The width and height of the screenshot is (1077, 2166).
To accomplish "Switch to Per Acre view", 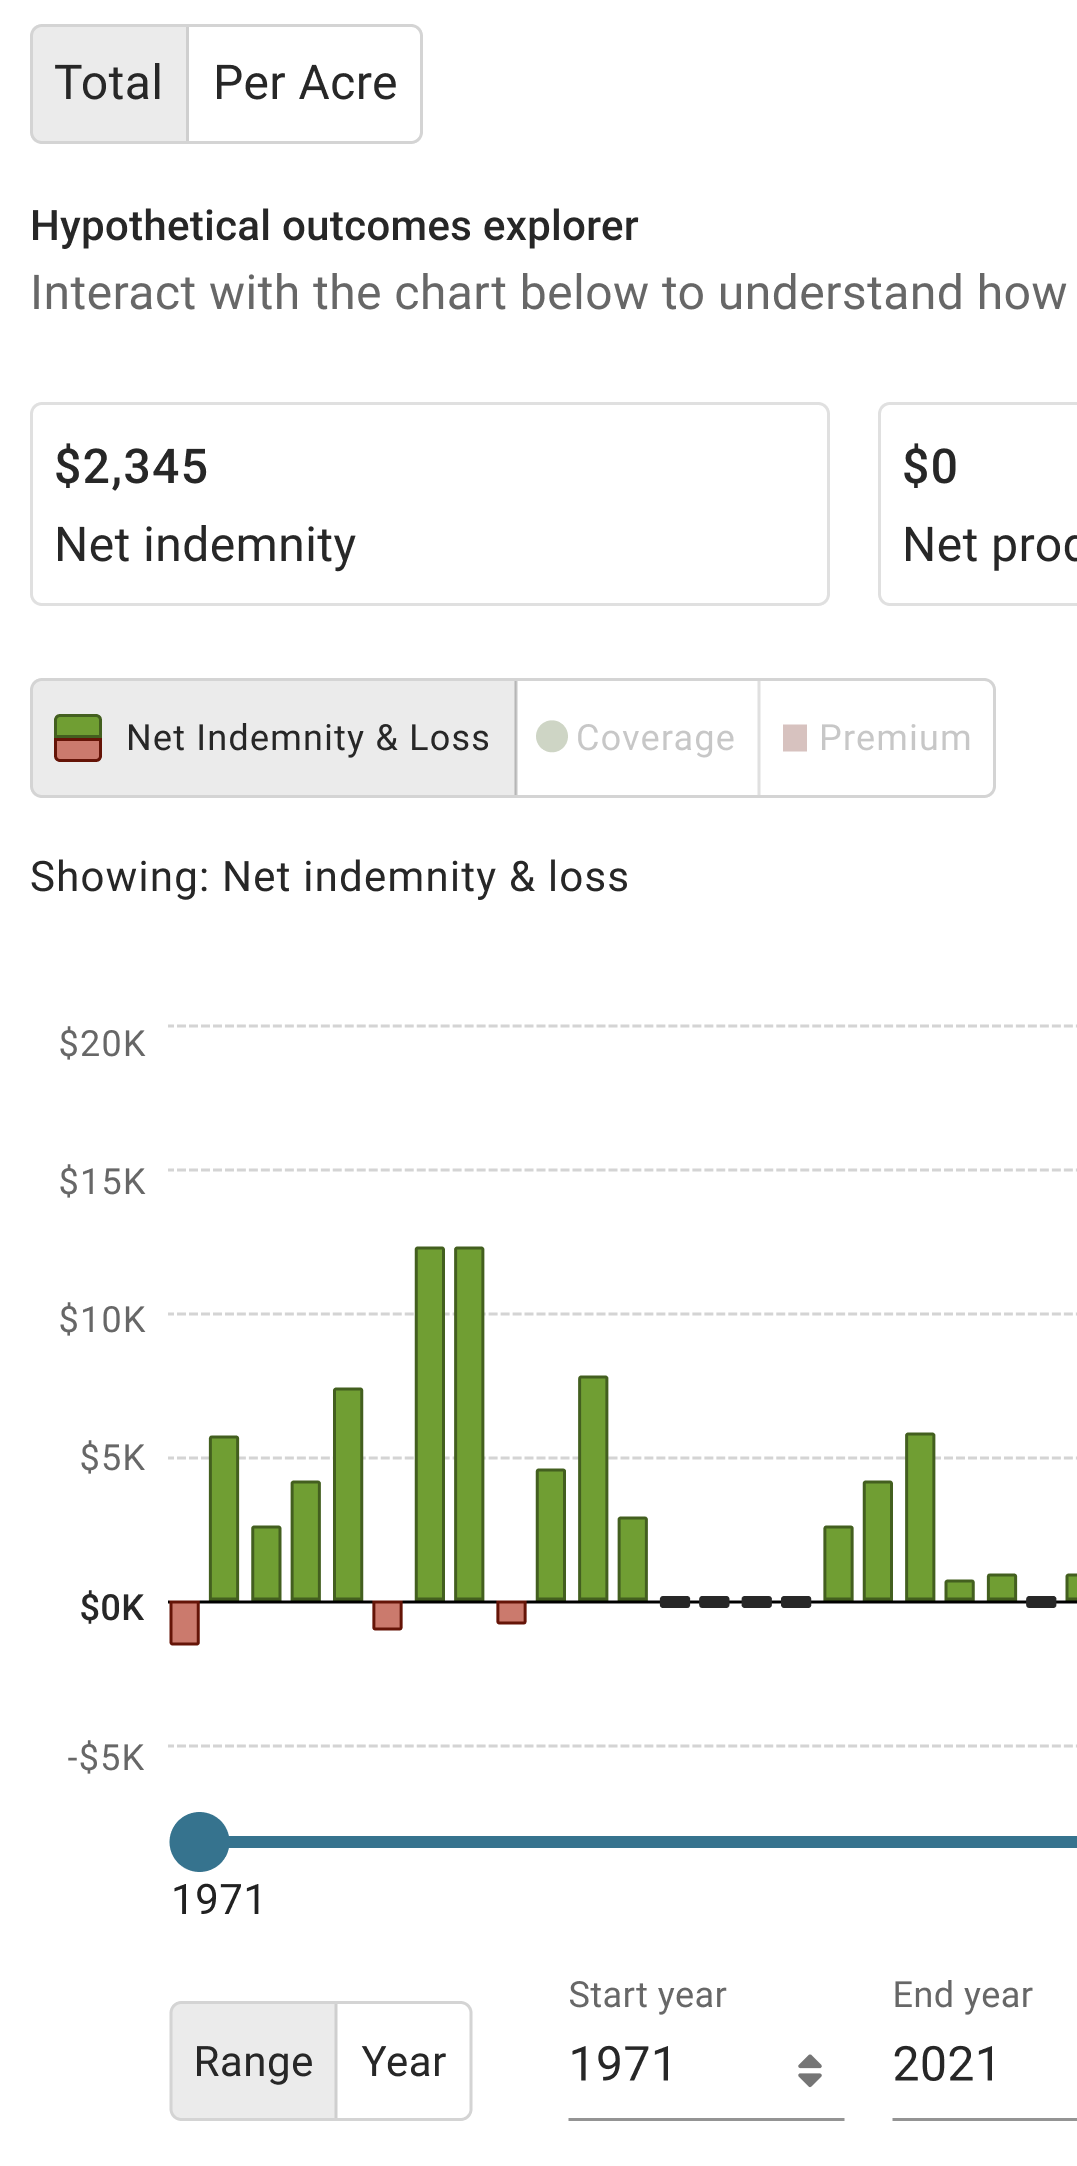I will click(305, 84).
